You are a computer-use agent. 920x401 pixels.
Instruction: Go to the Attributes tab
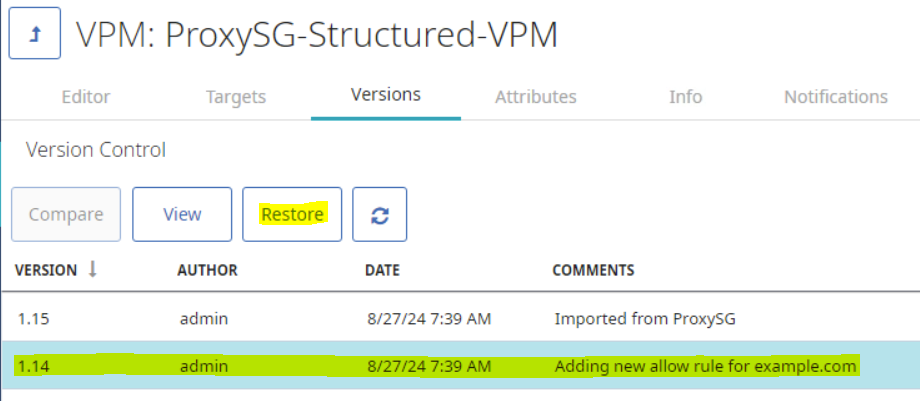tap(536, 97)
